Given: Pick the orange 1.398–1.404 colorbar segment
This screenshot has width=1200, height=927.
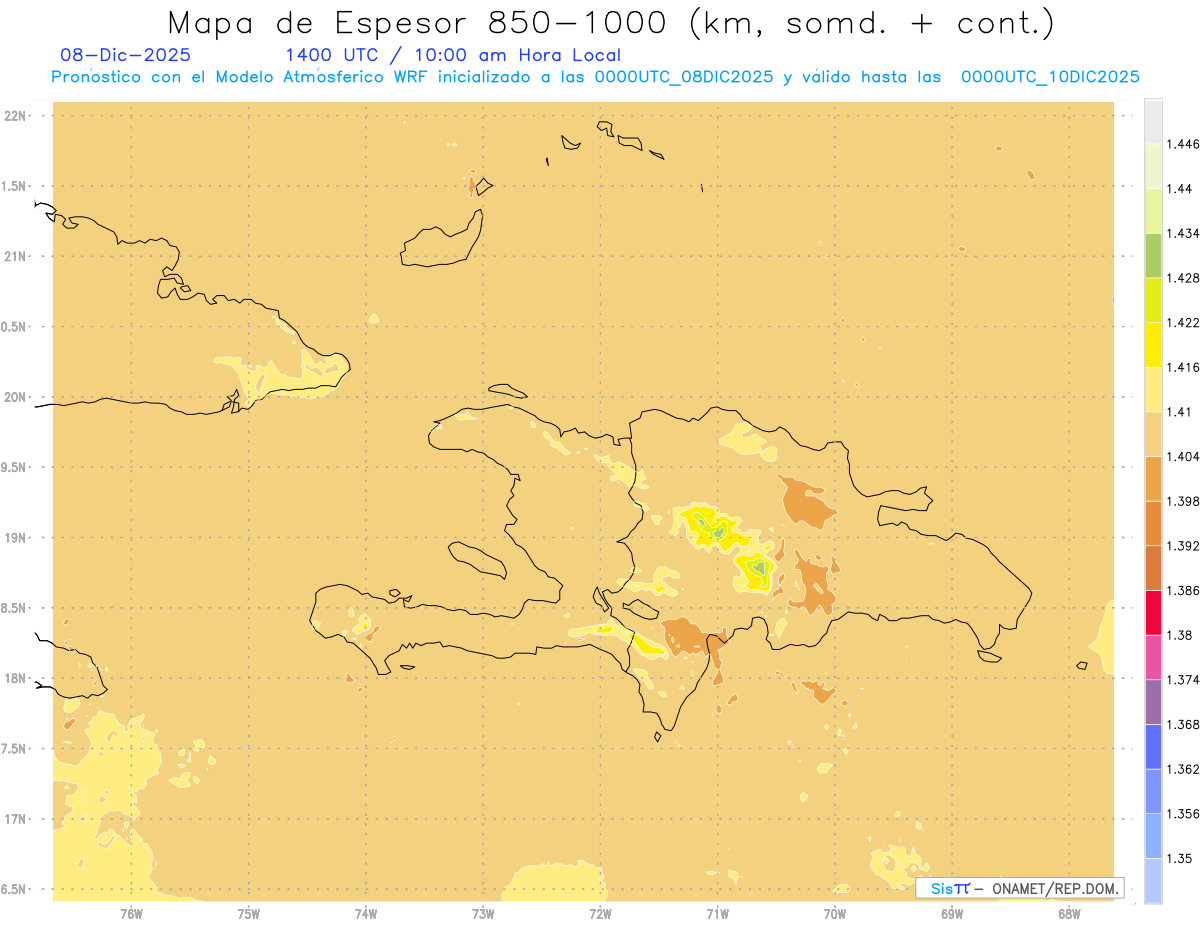Looking at the screenshot, I should point(1153,478).
